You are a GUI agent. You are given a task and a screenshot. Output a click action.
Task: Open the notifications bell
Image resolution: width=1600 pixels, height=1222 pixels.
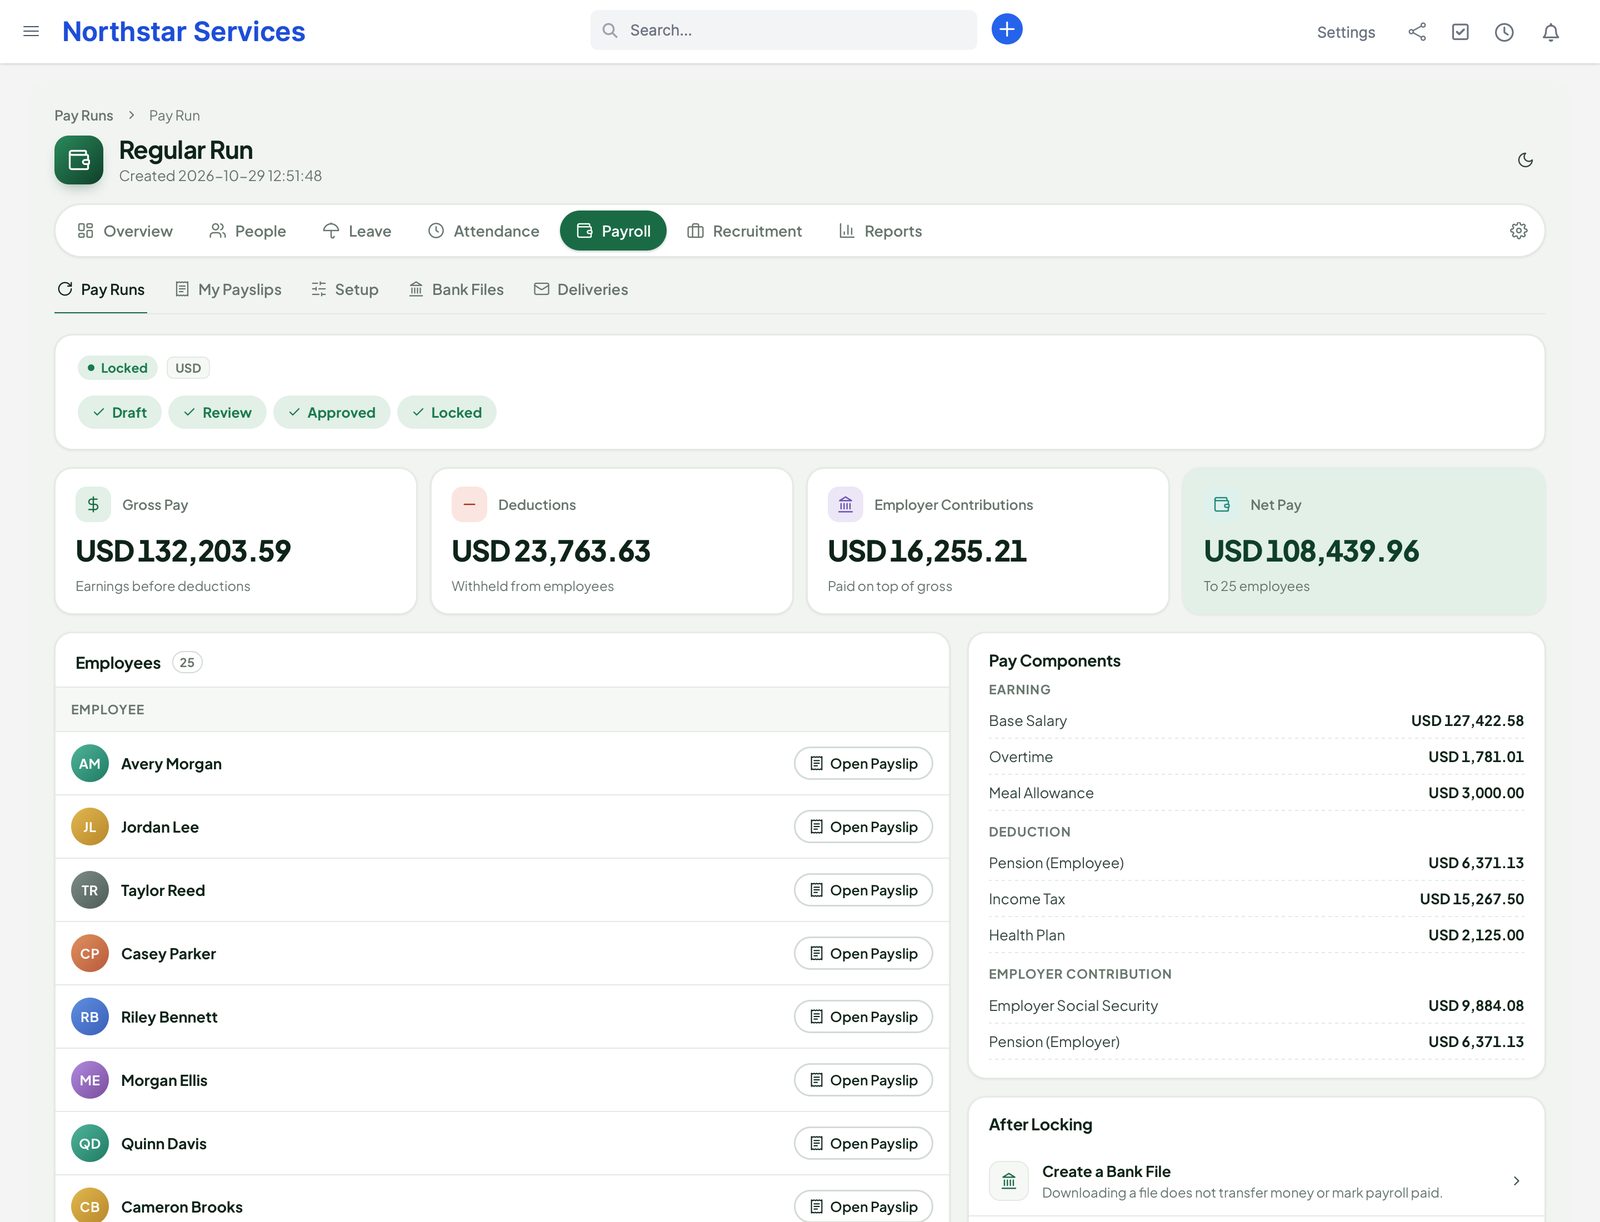[x=1550, y=32]
